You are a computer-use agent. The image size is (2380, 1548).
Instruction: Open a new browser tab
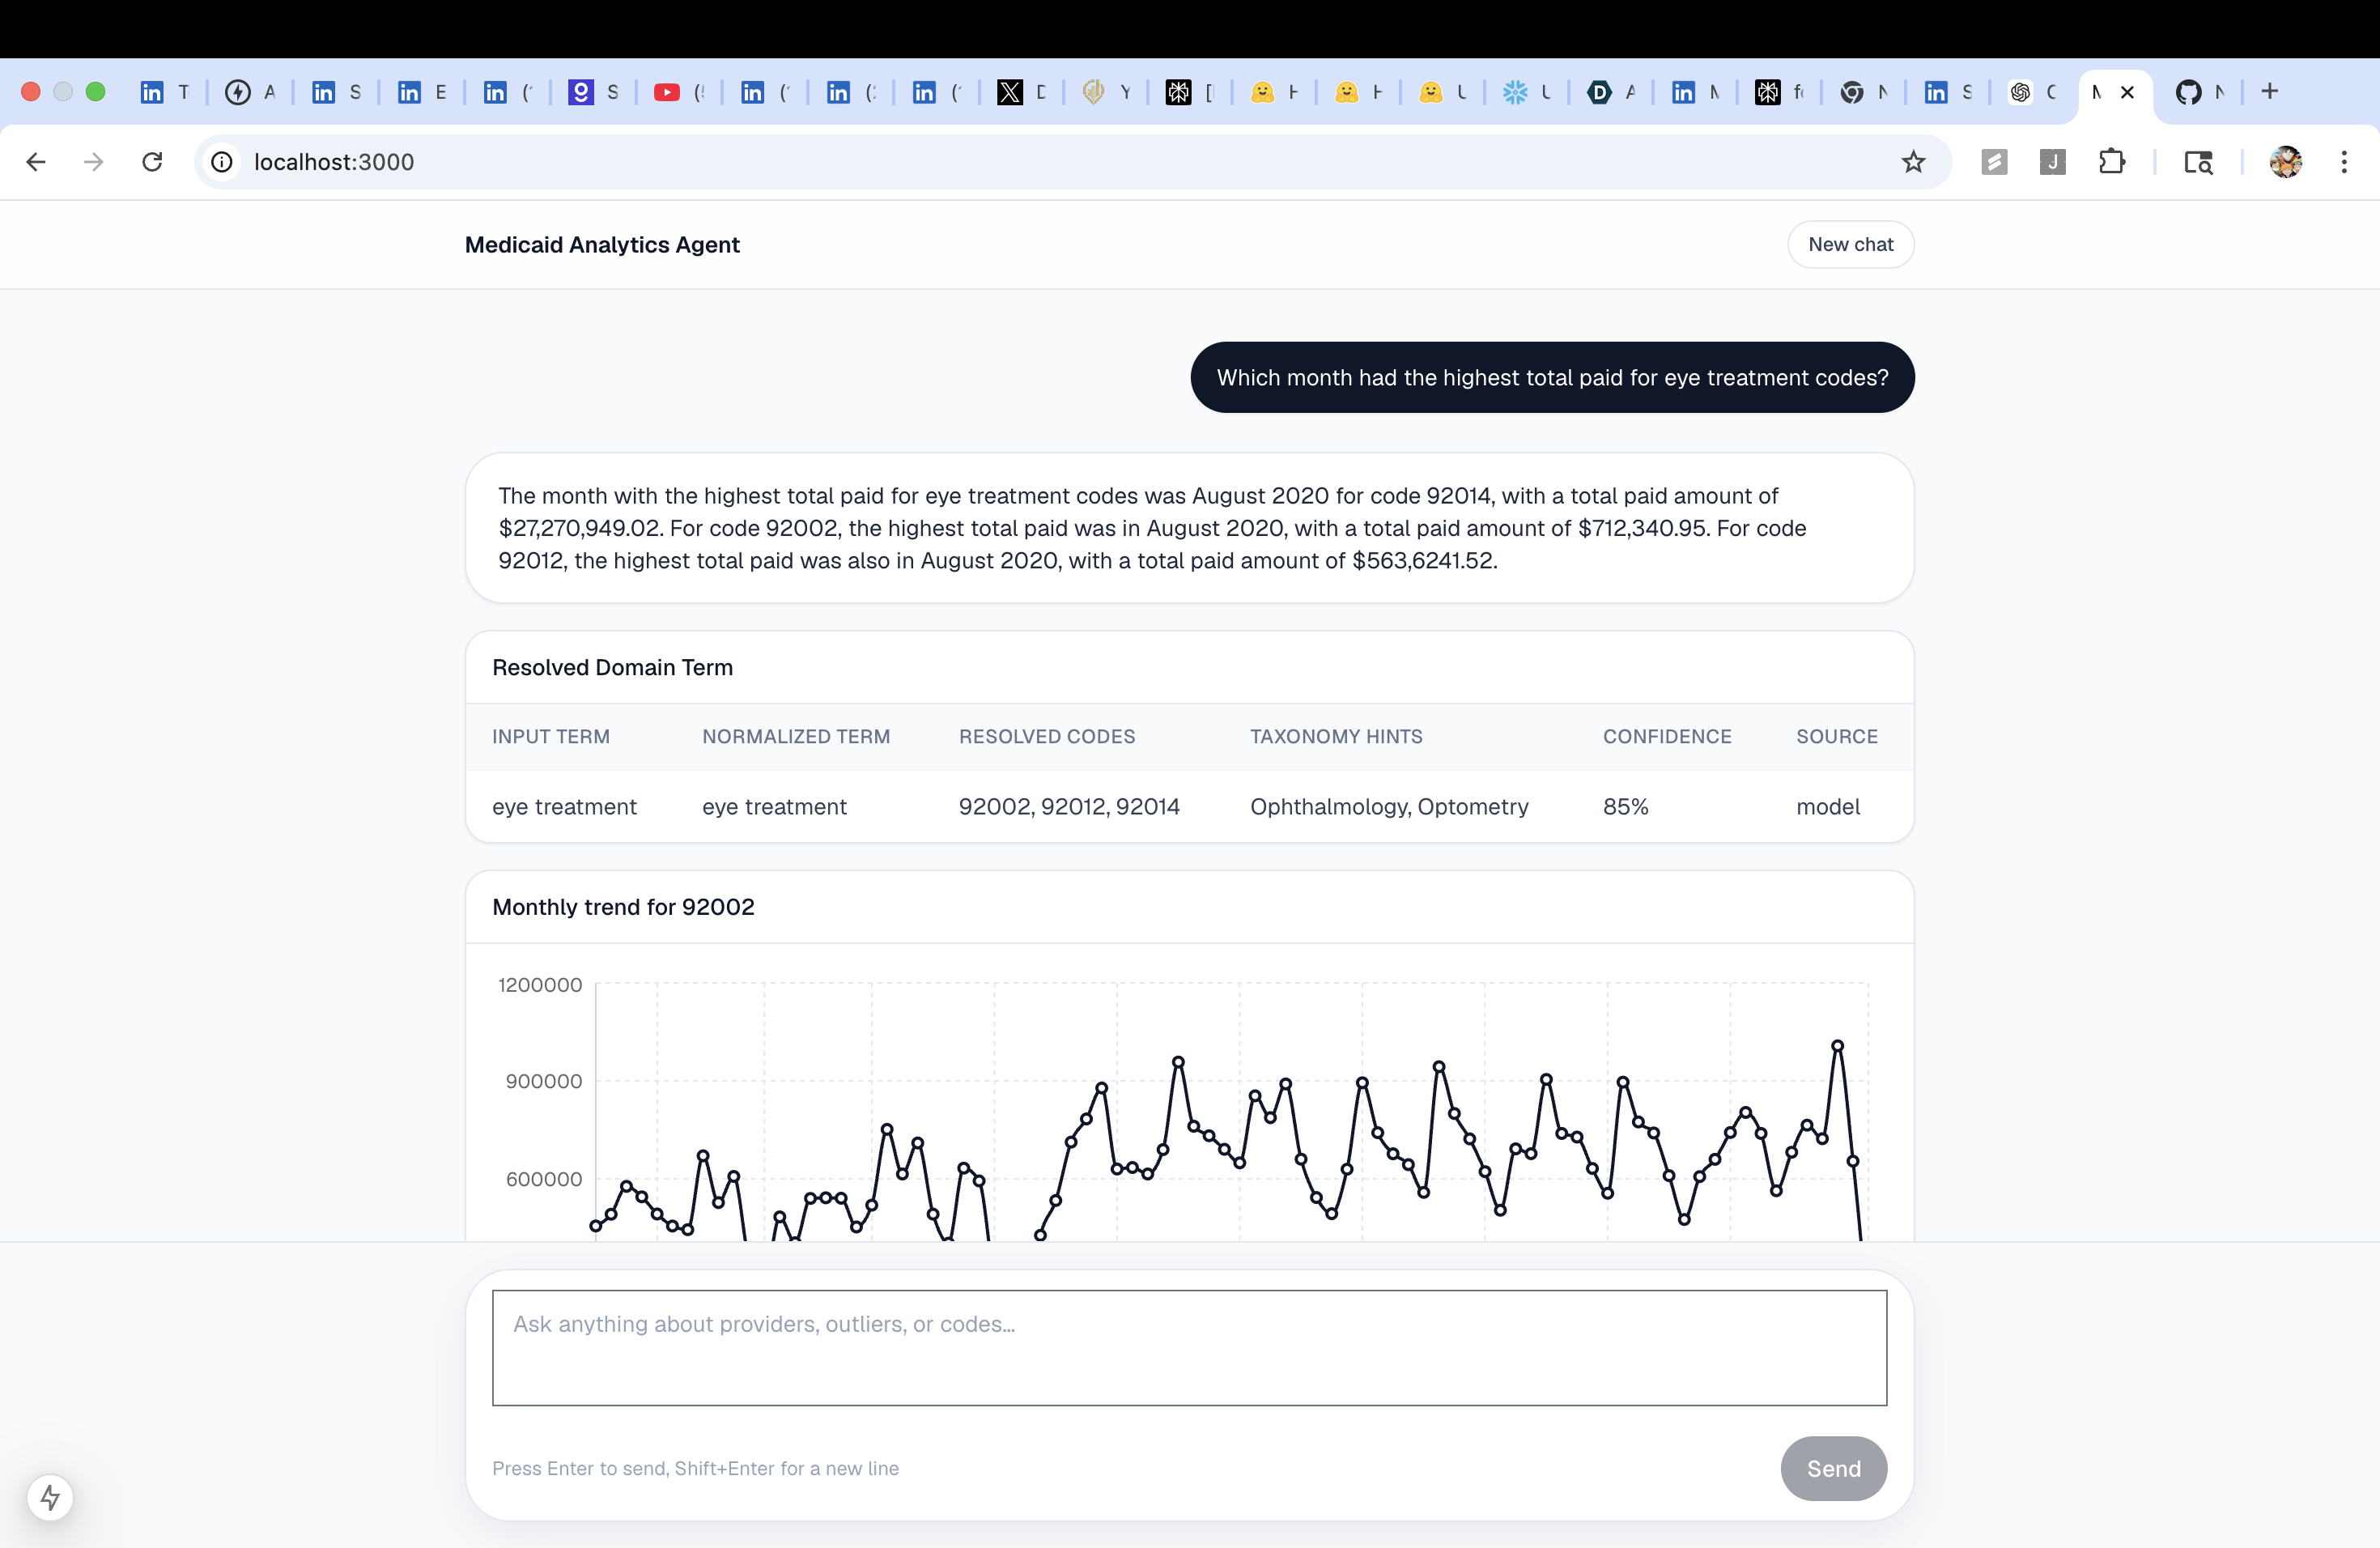2269,92
